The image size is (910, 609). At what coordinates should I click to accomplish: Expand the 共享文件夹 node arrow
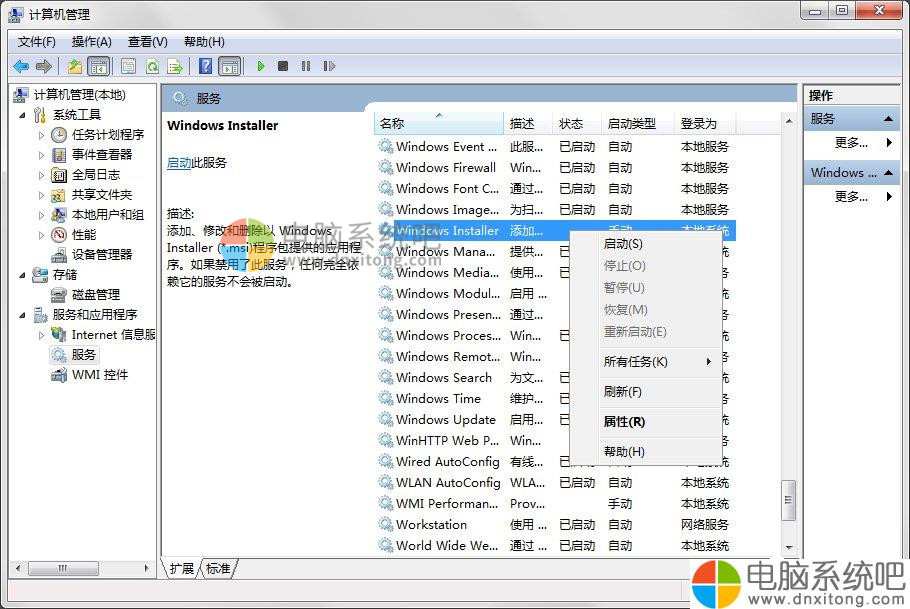coord(41,195)
